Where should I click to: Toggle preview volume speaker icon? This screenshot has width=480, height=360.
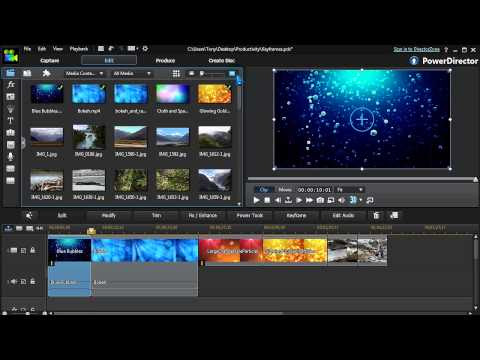(341, 200)
